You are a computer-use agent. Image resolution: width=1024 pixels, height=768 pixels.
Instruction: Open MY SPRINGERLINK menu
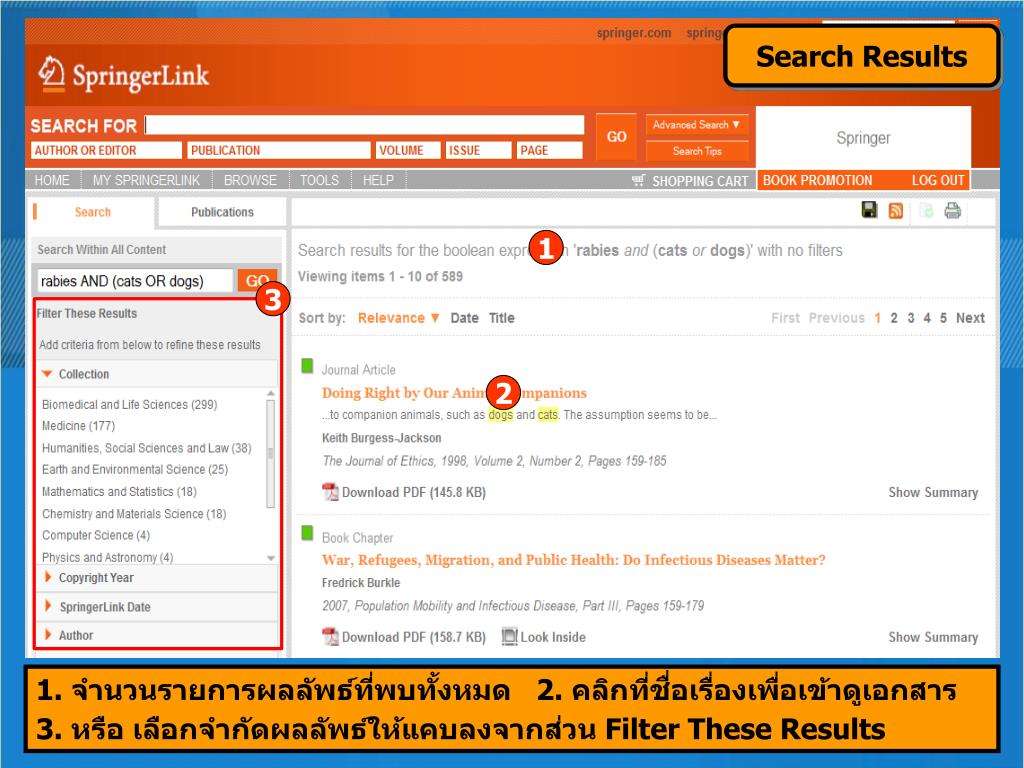coord(146,180)
